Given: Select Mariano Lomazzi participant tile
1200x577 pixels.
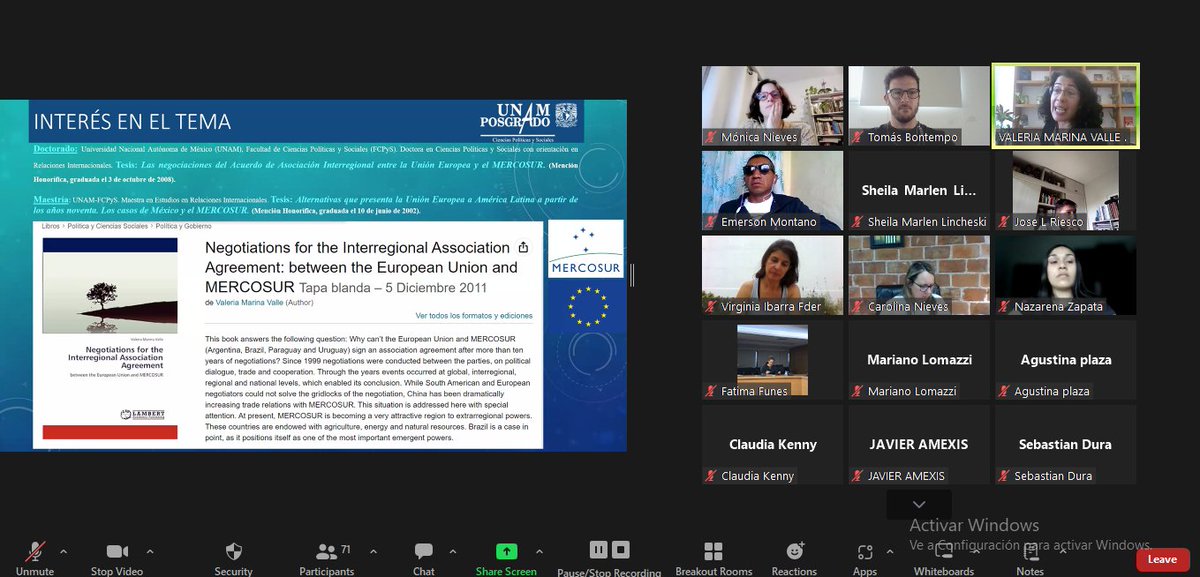Looking at the screenshot, I should [x=919, y=360].
